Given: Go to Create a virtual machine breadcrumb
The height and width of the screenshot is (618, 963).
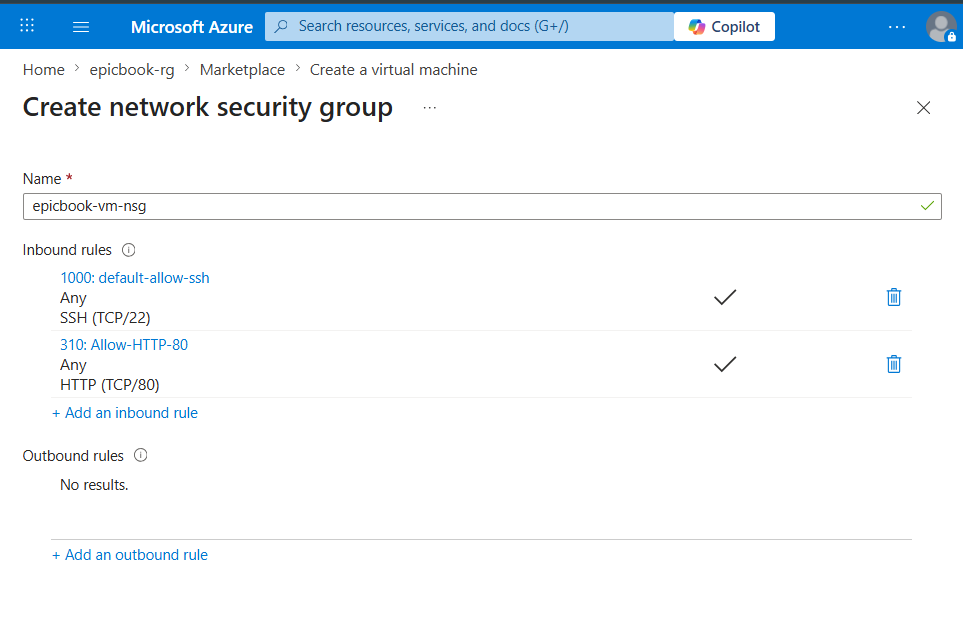Looking at the screenshot, I should click(394, 70).
